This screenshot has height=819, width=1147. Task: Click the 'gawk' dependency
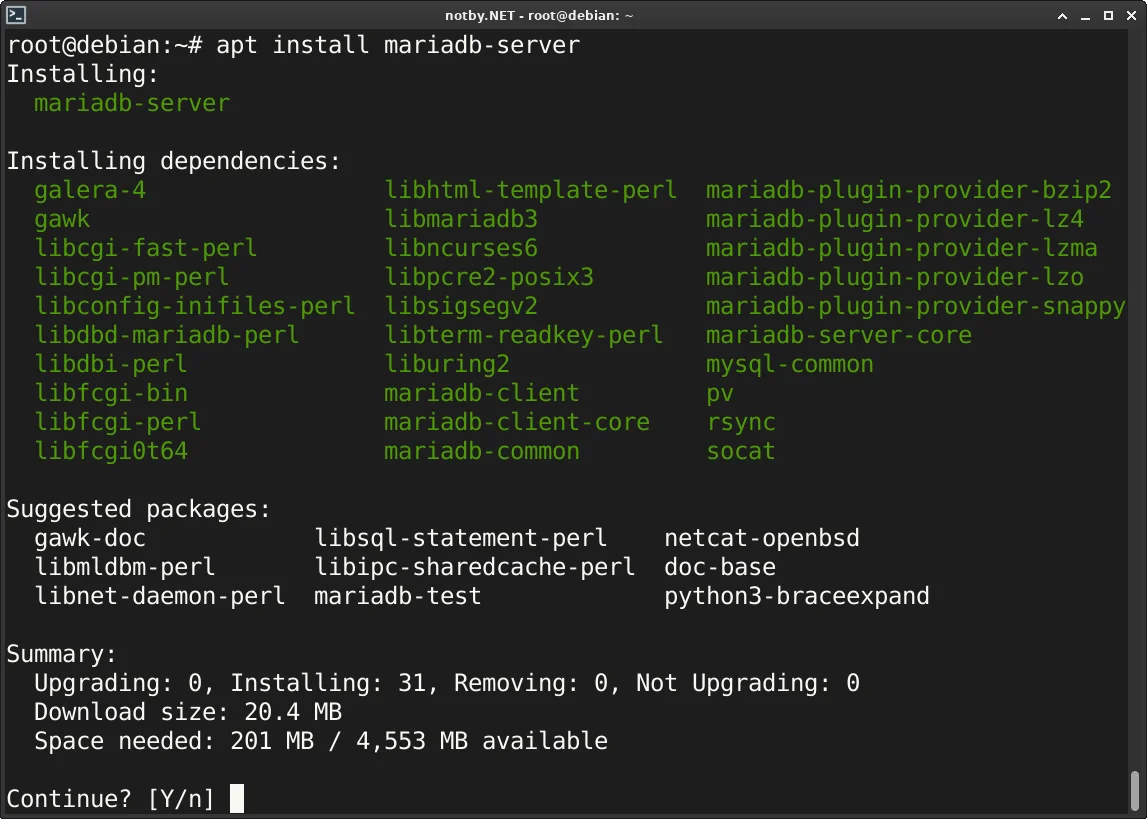pos(62,219)
